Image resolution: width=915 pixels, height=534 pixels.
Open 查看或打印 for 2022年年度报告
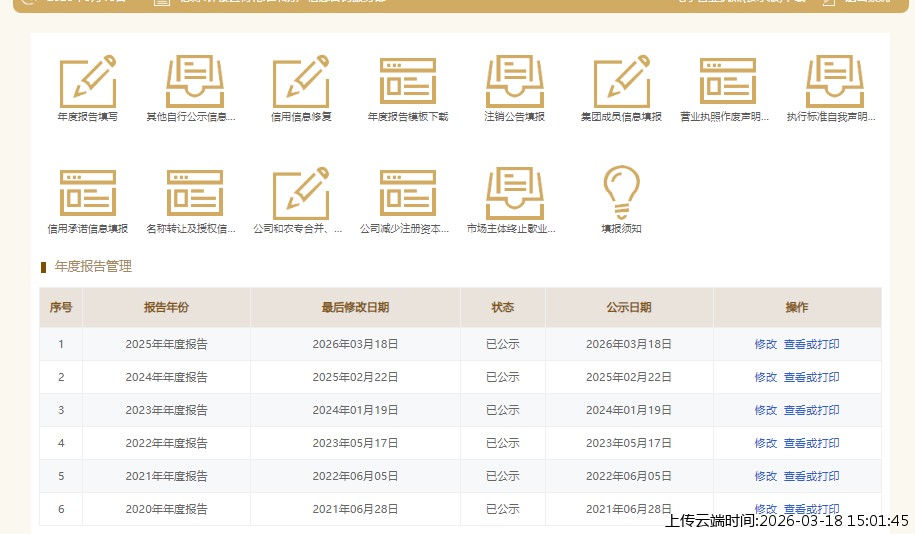click(811, 443)
